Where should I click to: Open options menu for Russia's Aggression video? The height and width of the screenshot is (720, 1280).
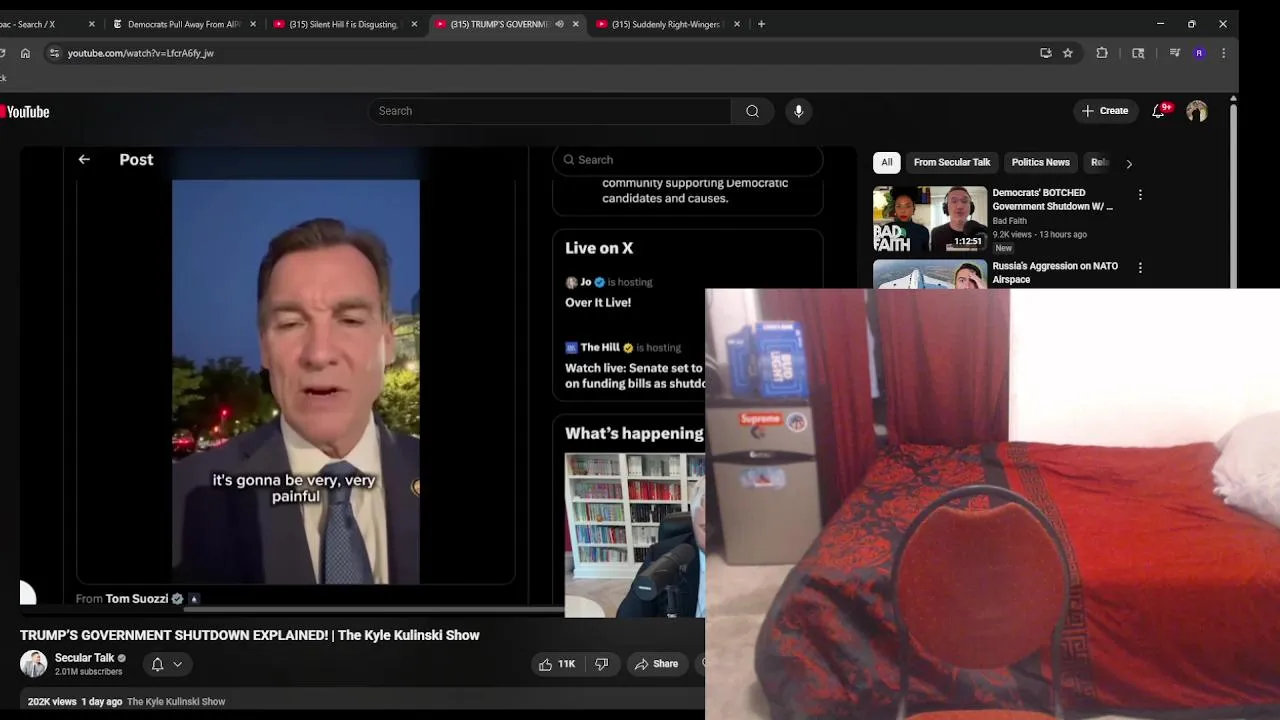1140,268
